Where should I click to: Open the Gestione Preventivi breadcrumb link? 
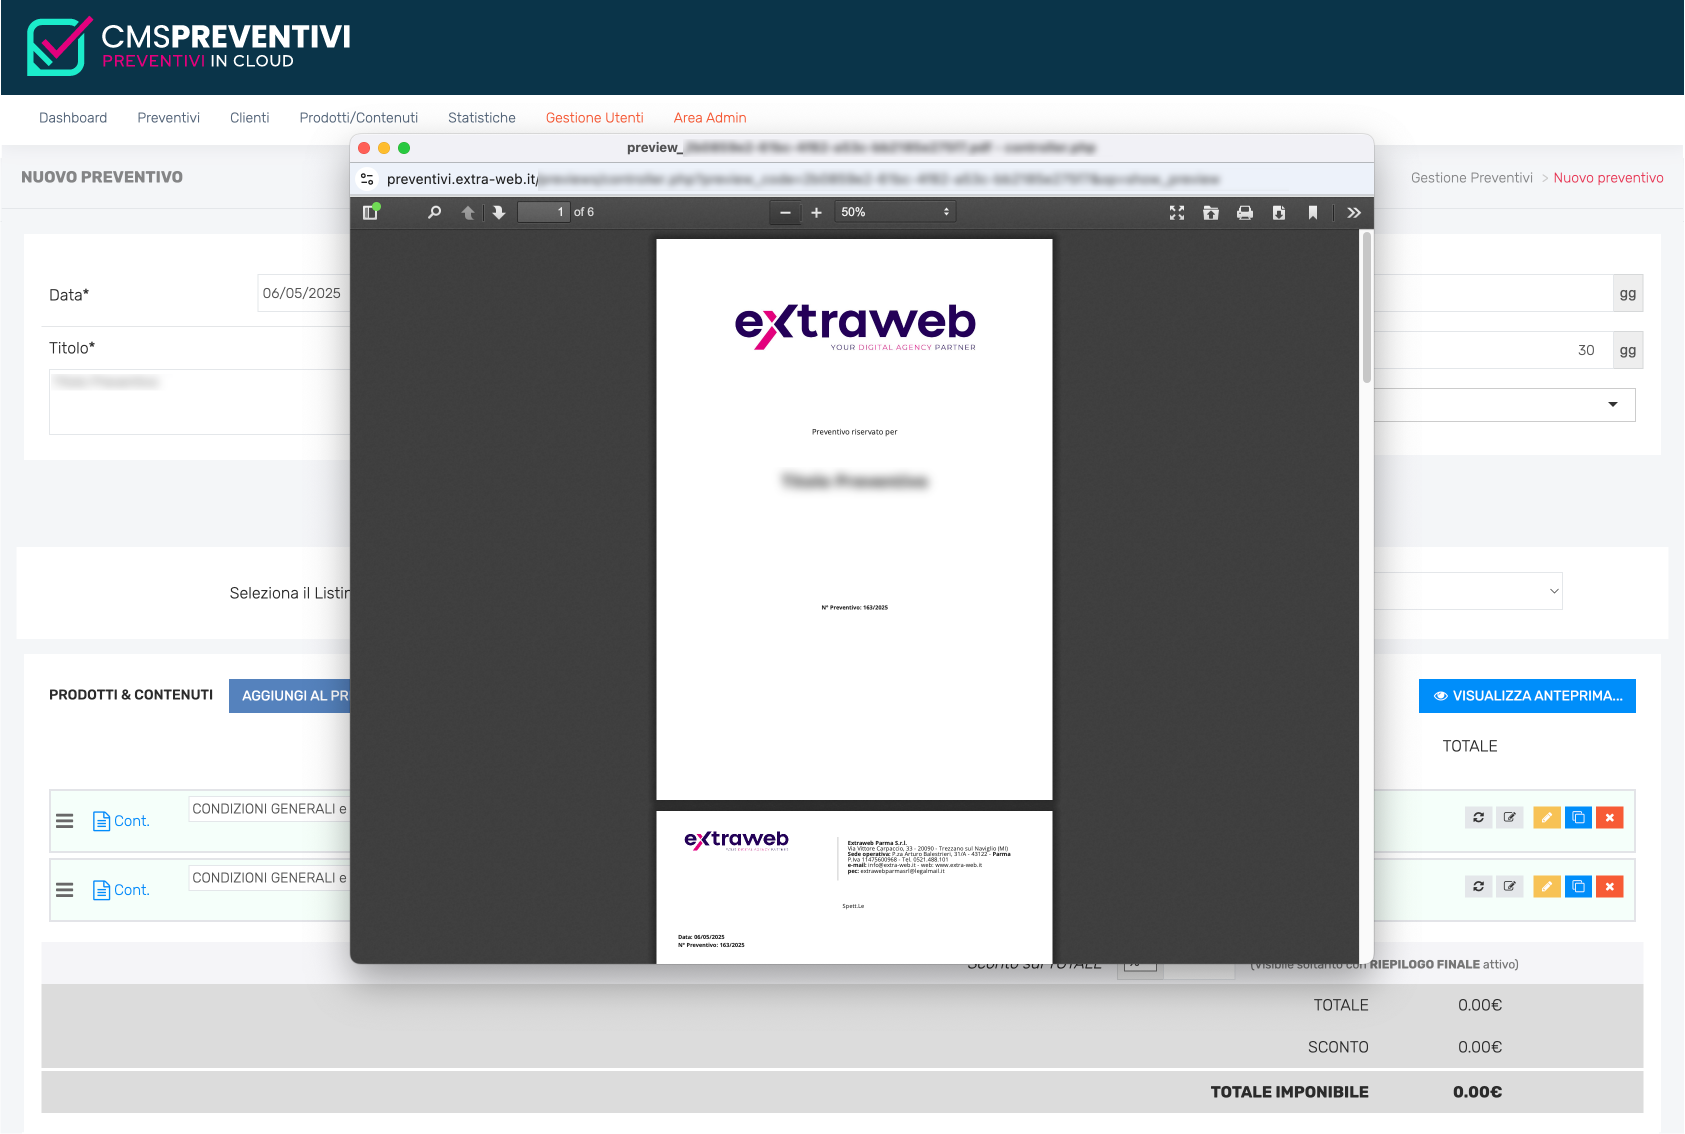pos(1471,178)
